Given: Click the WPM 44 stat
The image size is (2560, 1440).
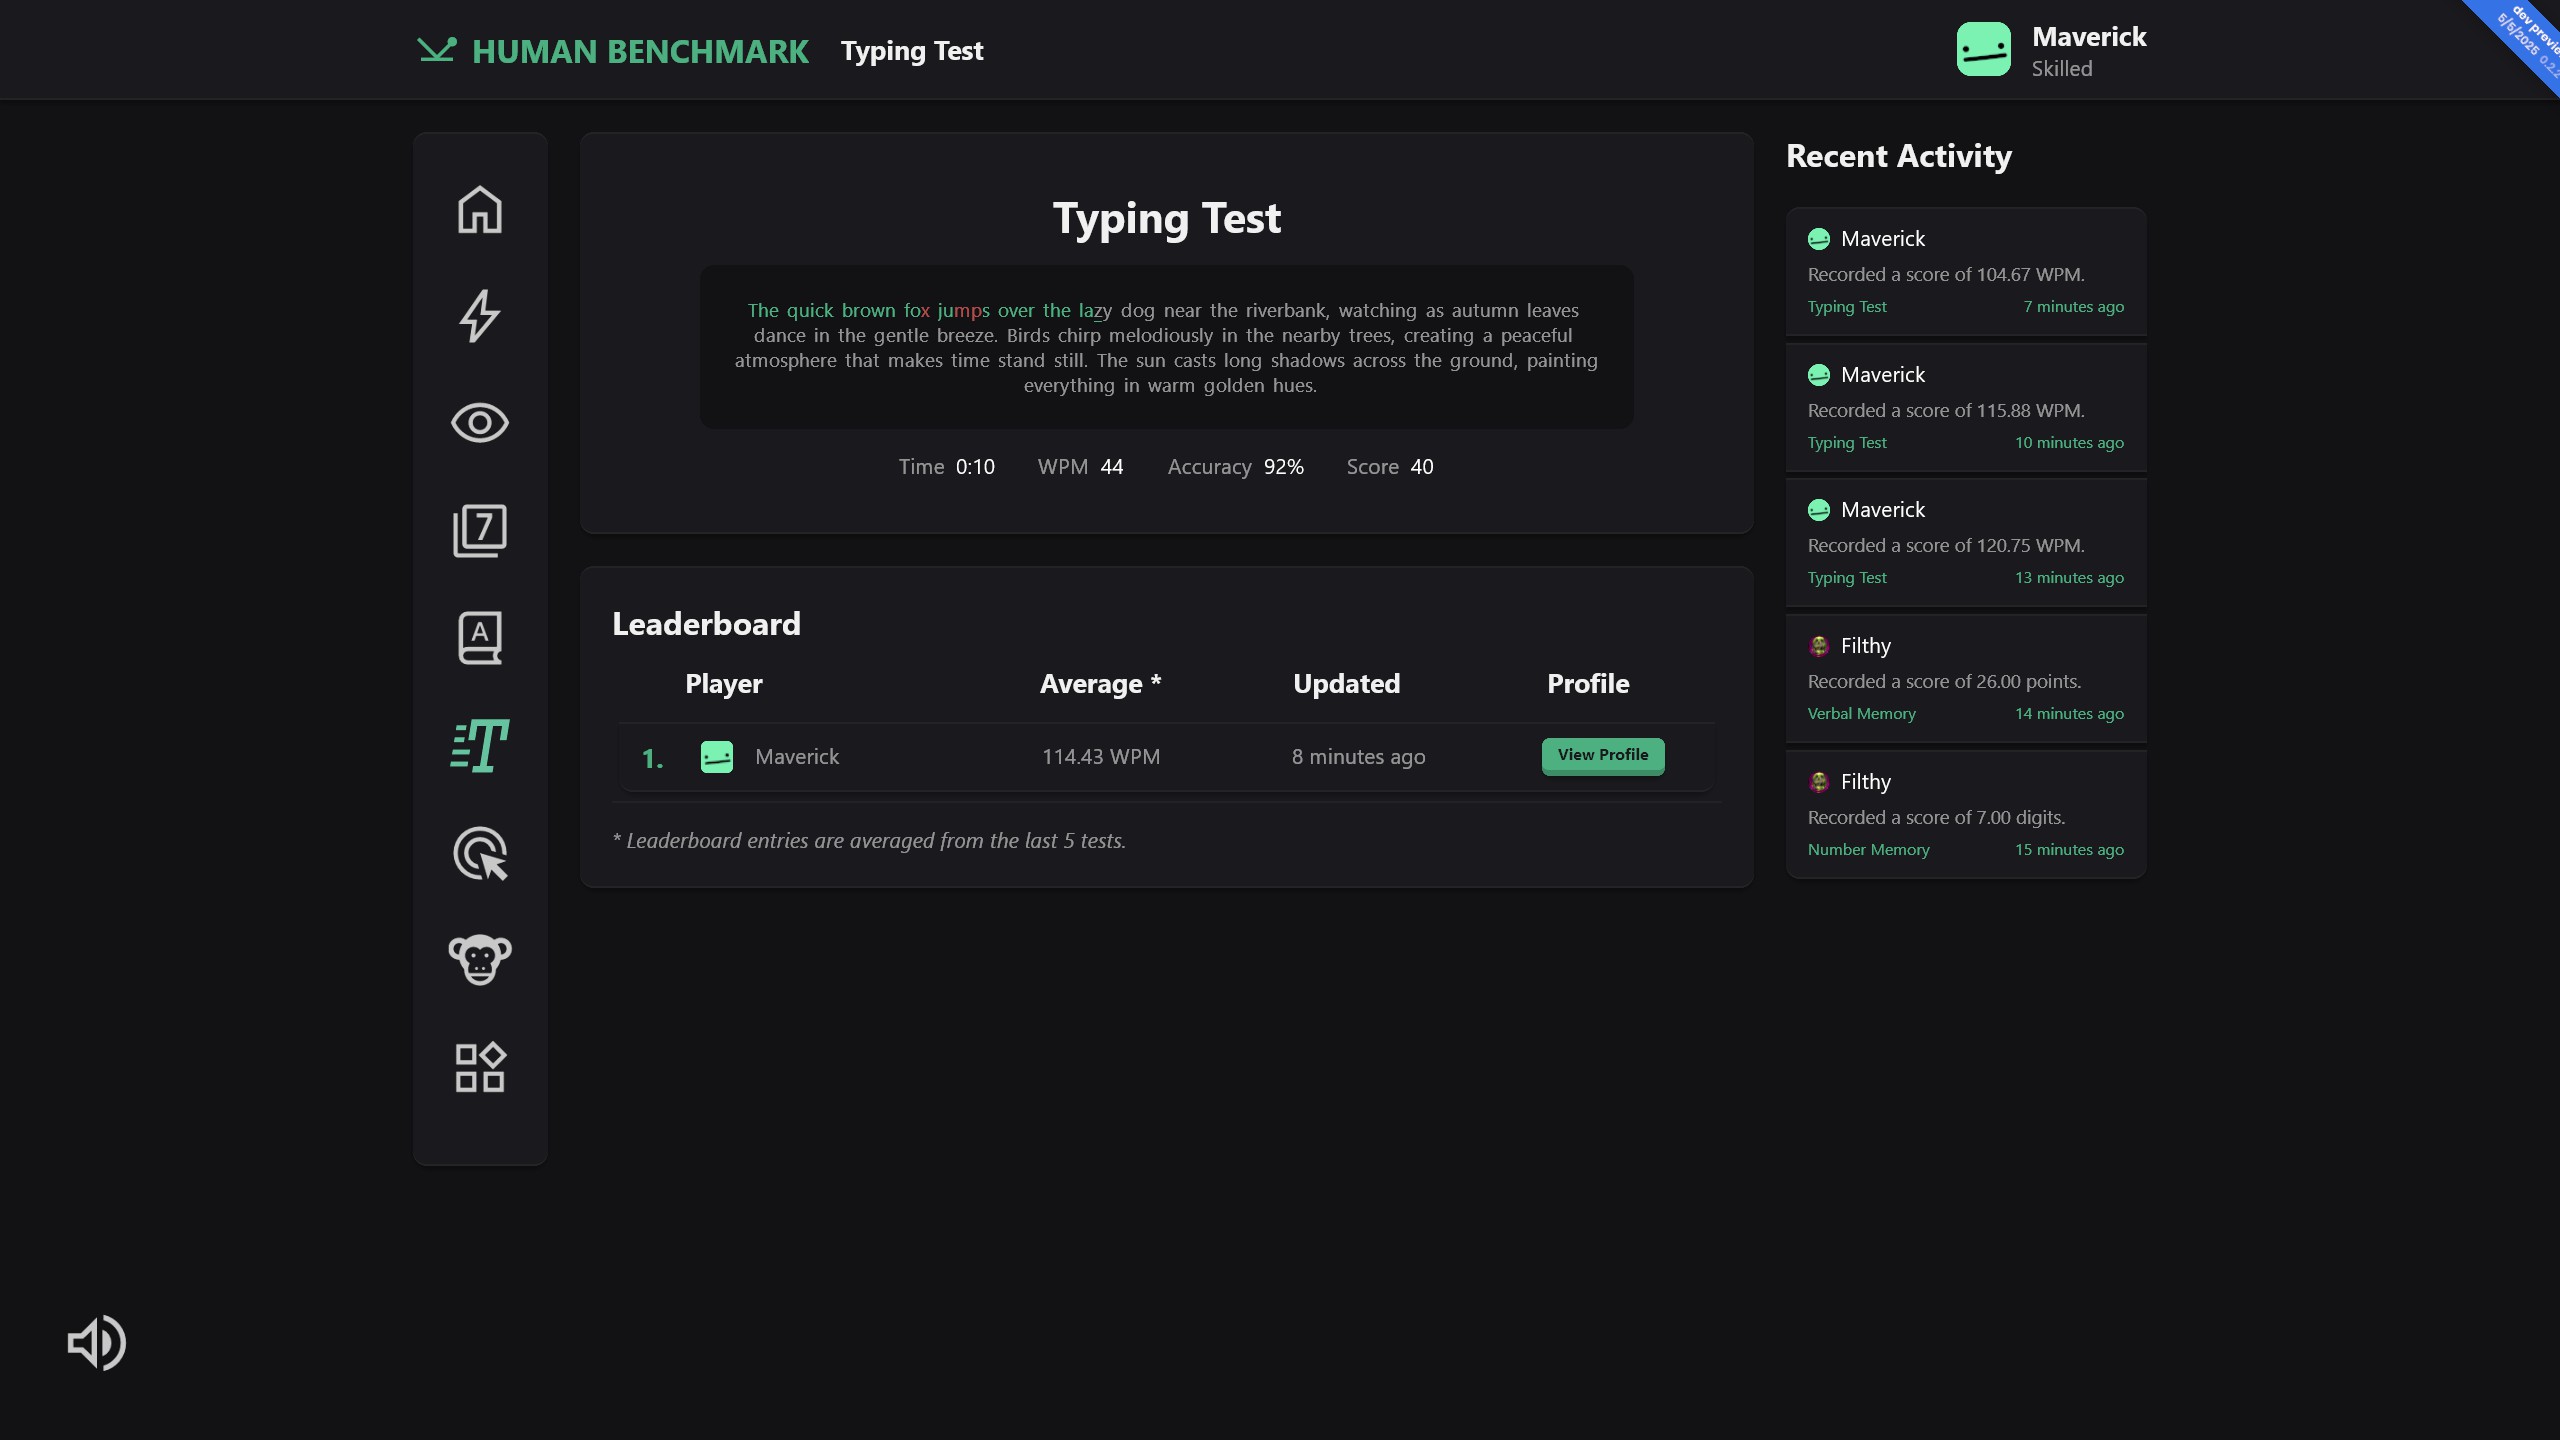Looking at the screenshot, I should (1080, 467).
